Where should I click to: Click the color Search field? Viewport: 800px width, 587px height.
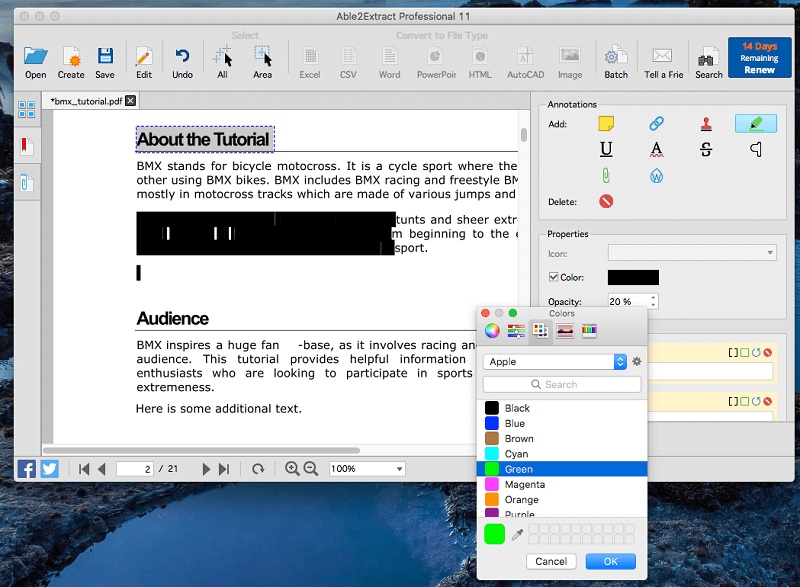562,385
